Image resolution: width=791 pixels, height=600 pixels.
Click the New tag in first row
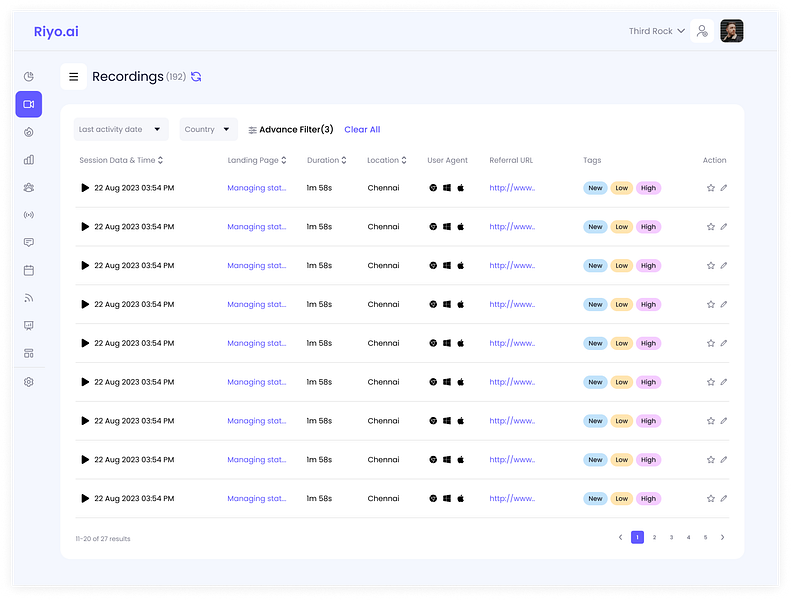[595, 188]
